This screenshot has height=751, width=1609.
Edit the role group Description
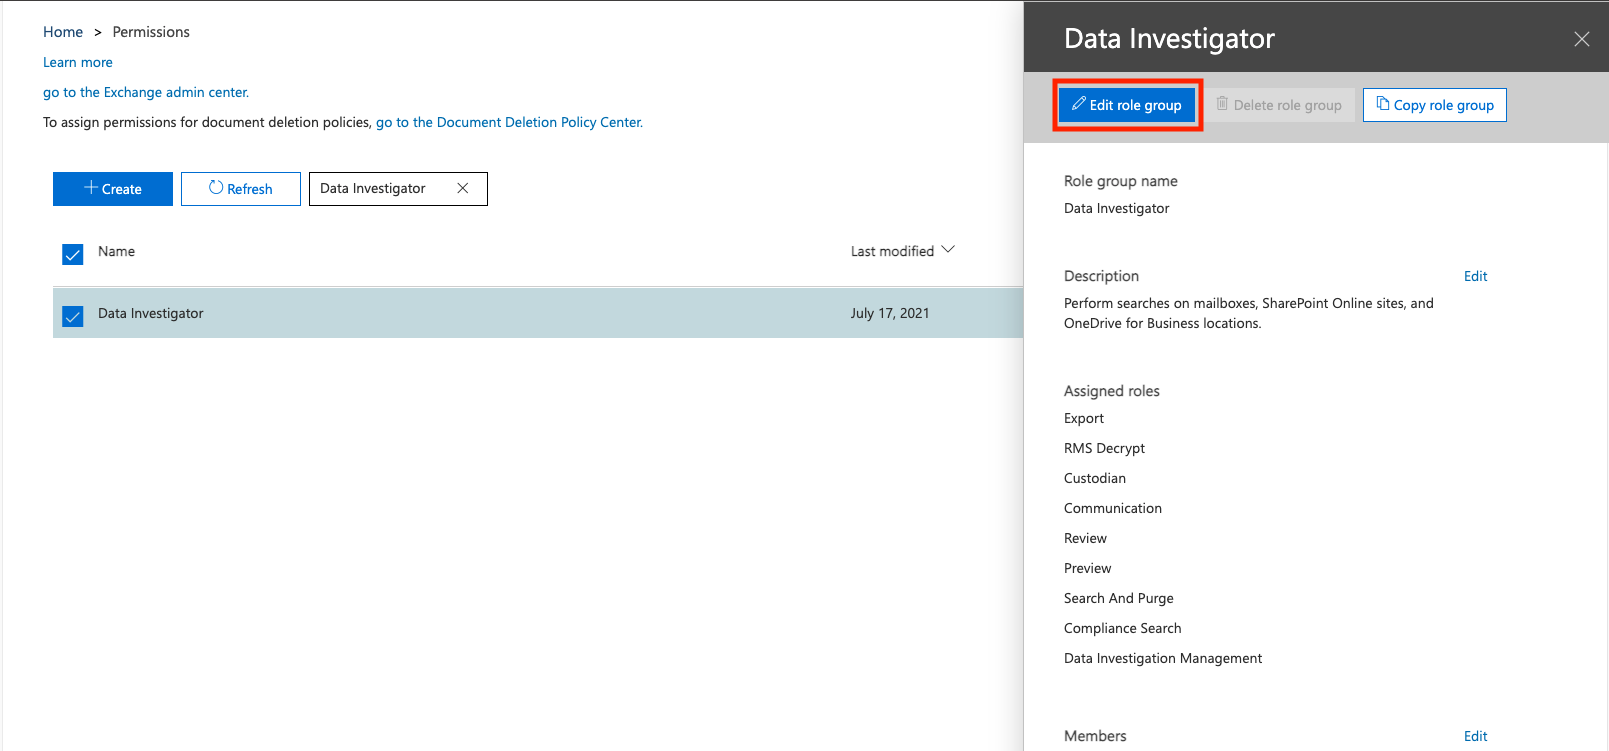pyautogui.click(x=1475, y=276)
